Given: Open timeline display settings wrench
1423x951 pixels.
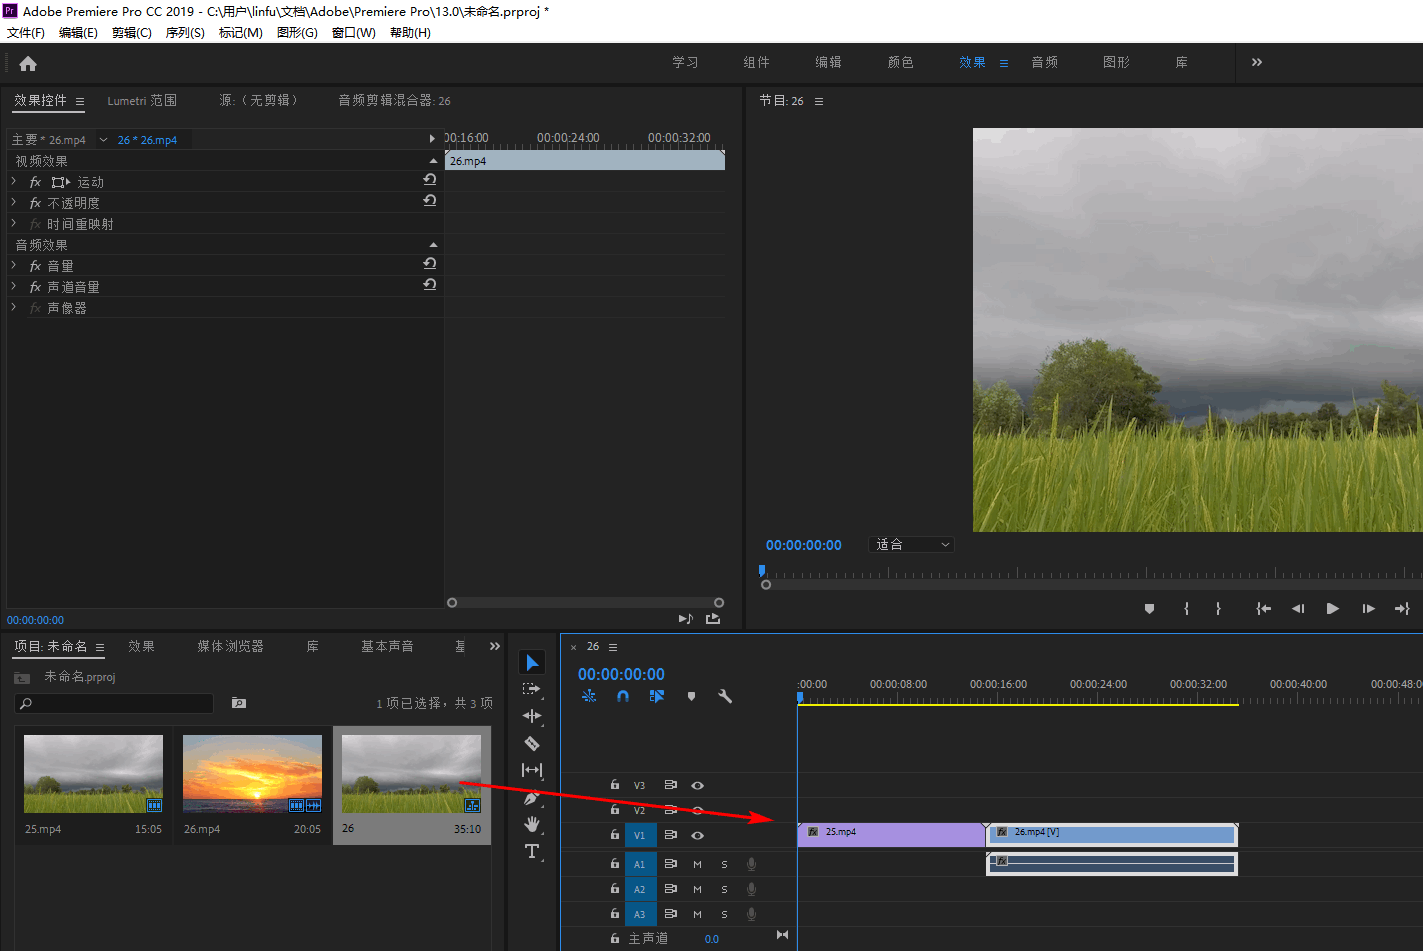Looking at the screenshot, I should pos(725,696).
